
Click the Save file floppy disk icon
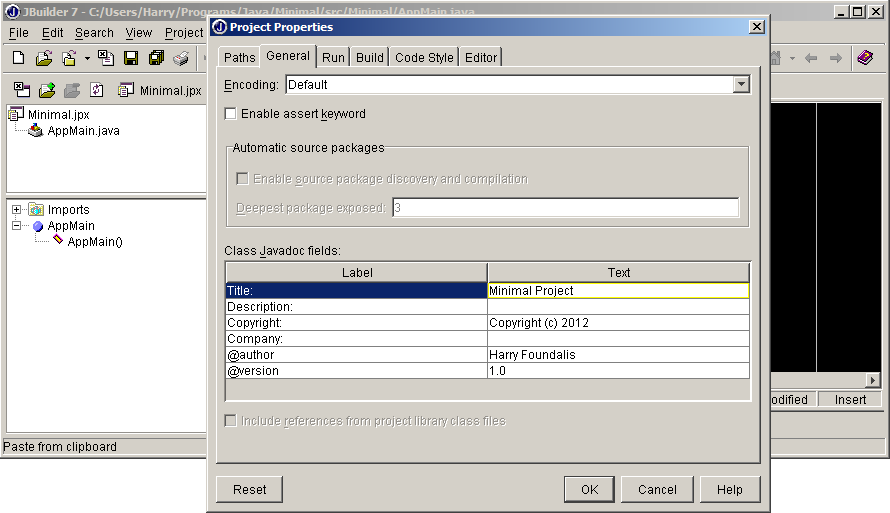coord(131,58)
